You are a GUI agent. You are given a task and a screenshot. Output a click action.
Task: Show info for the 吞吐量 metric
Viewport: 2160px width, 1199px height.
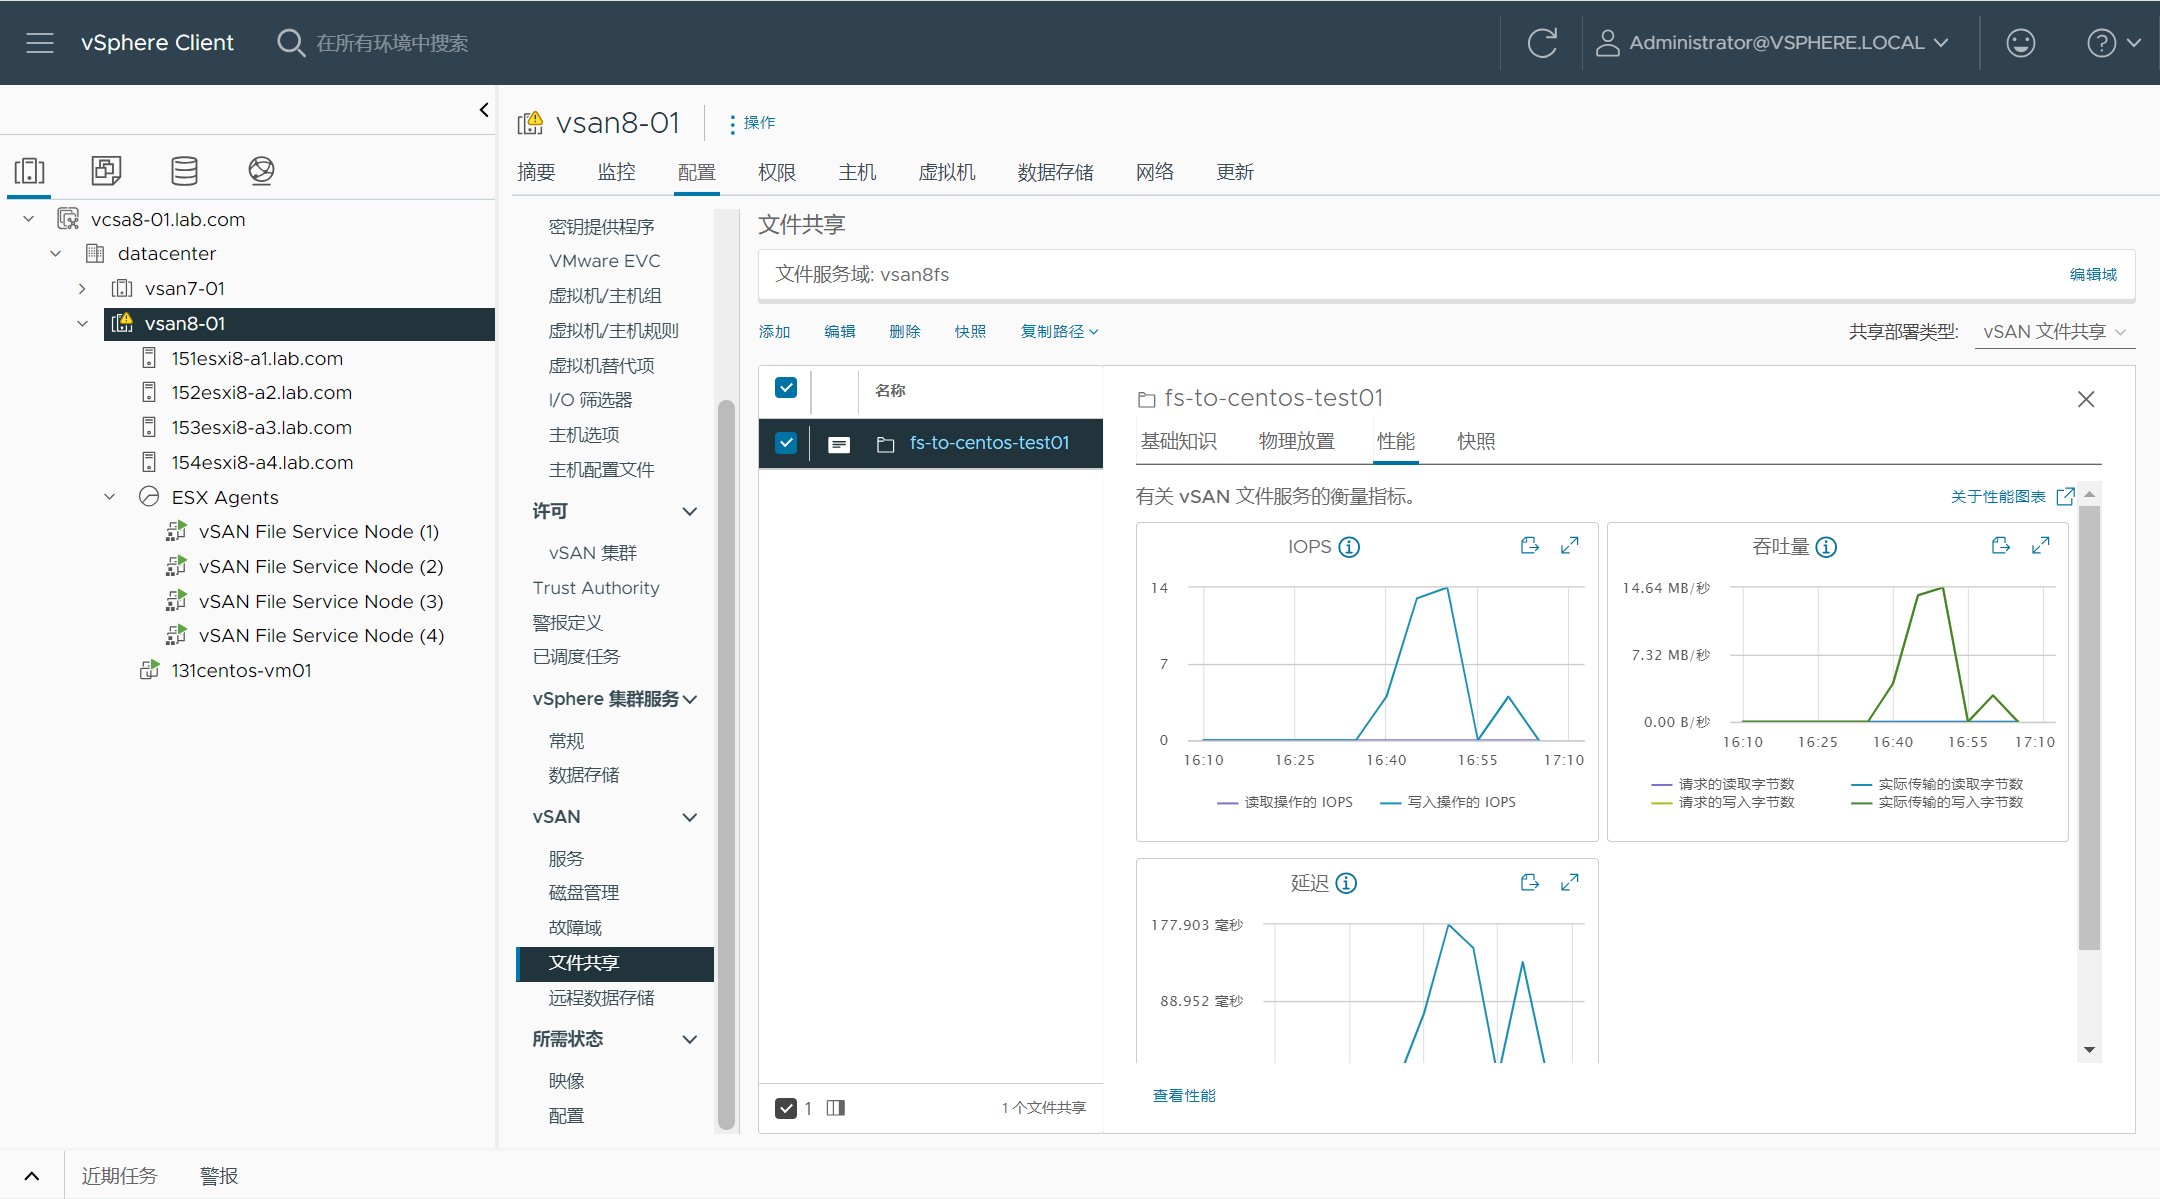1826,547
